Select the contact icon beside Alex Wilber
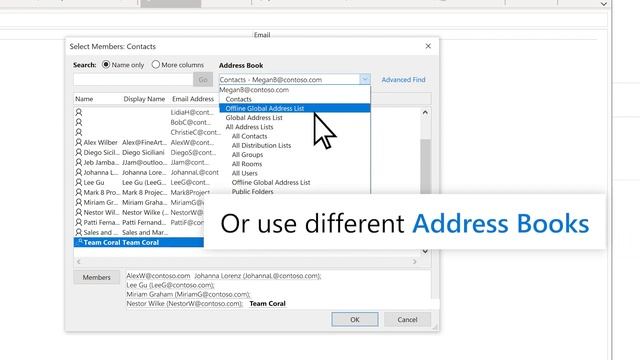Viewport: 640px width, 360px height. tap(79, 142)
